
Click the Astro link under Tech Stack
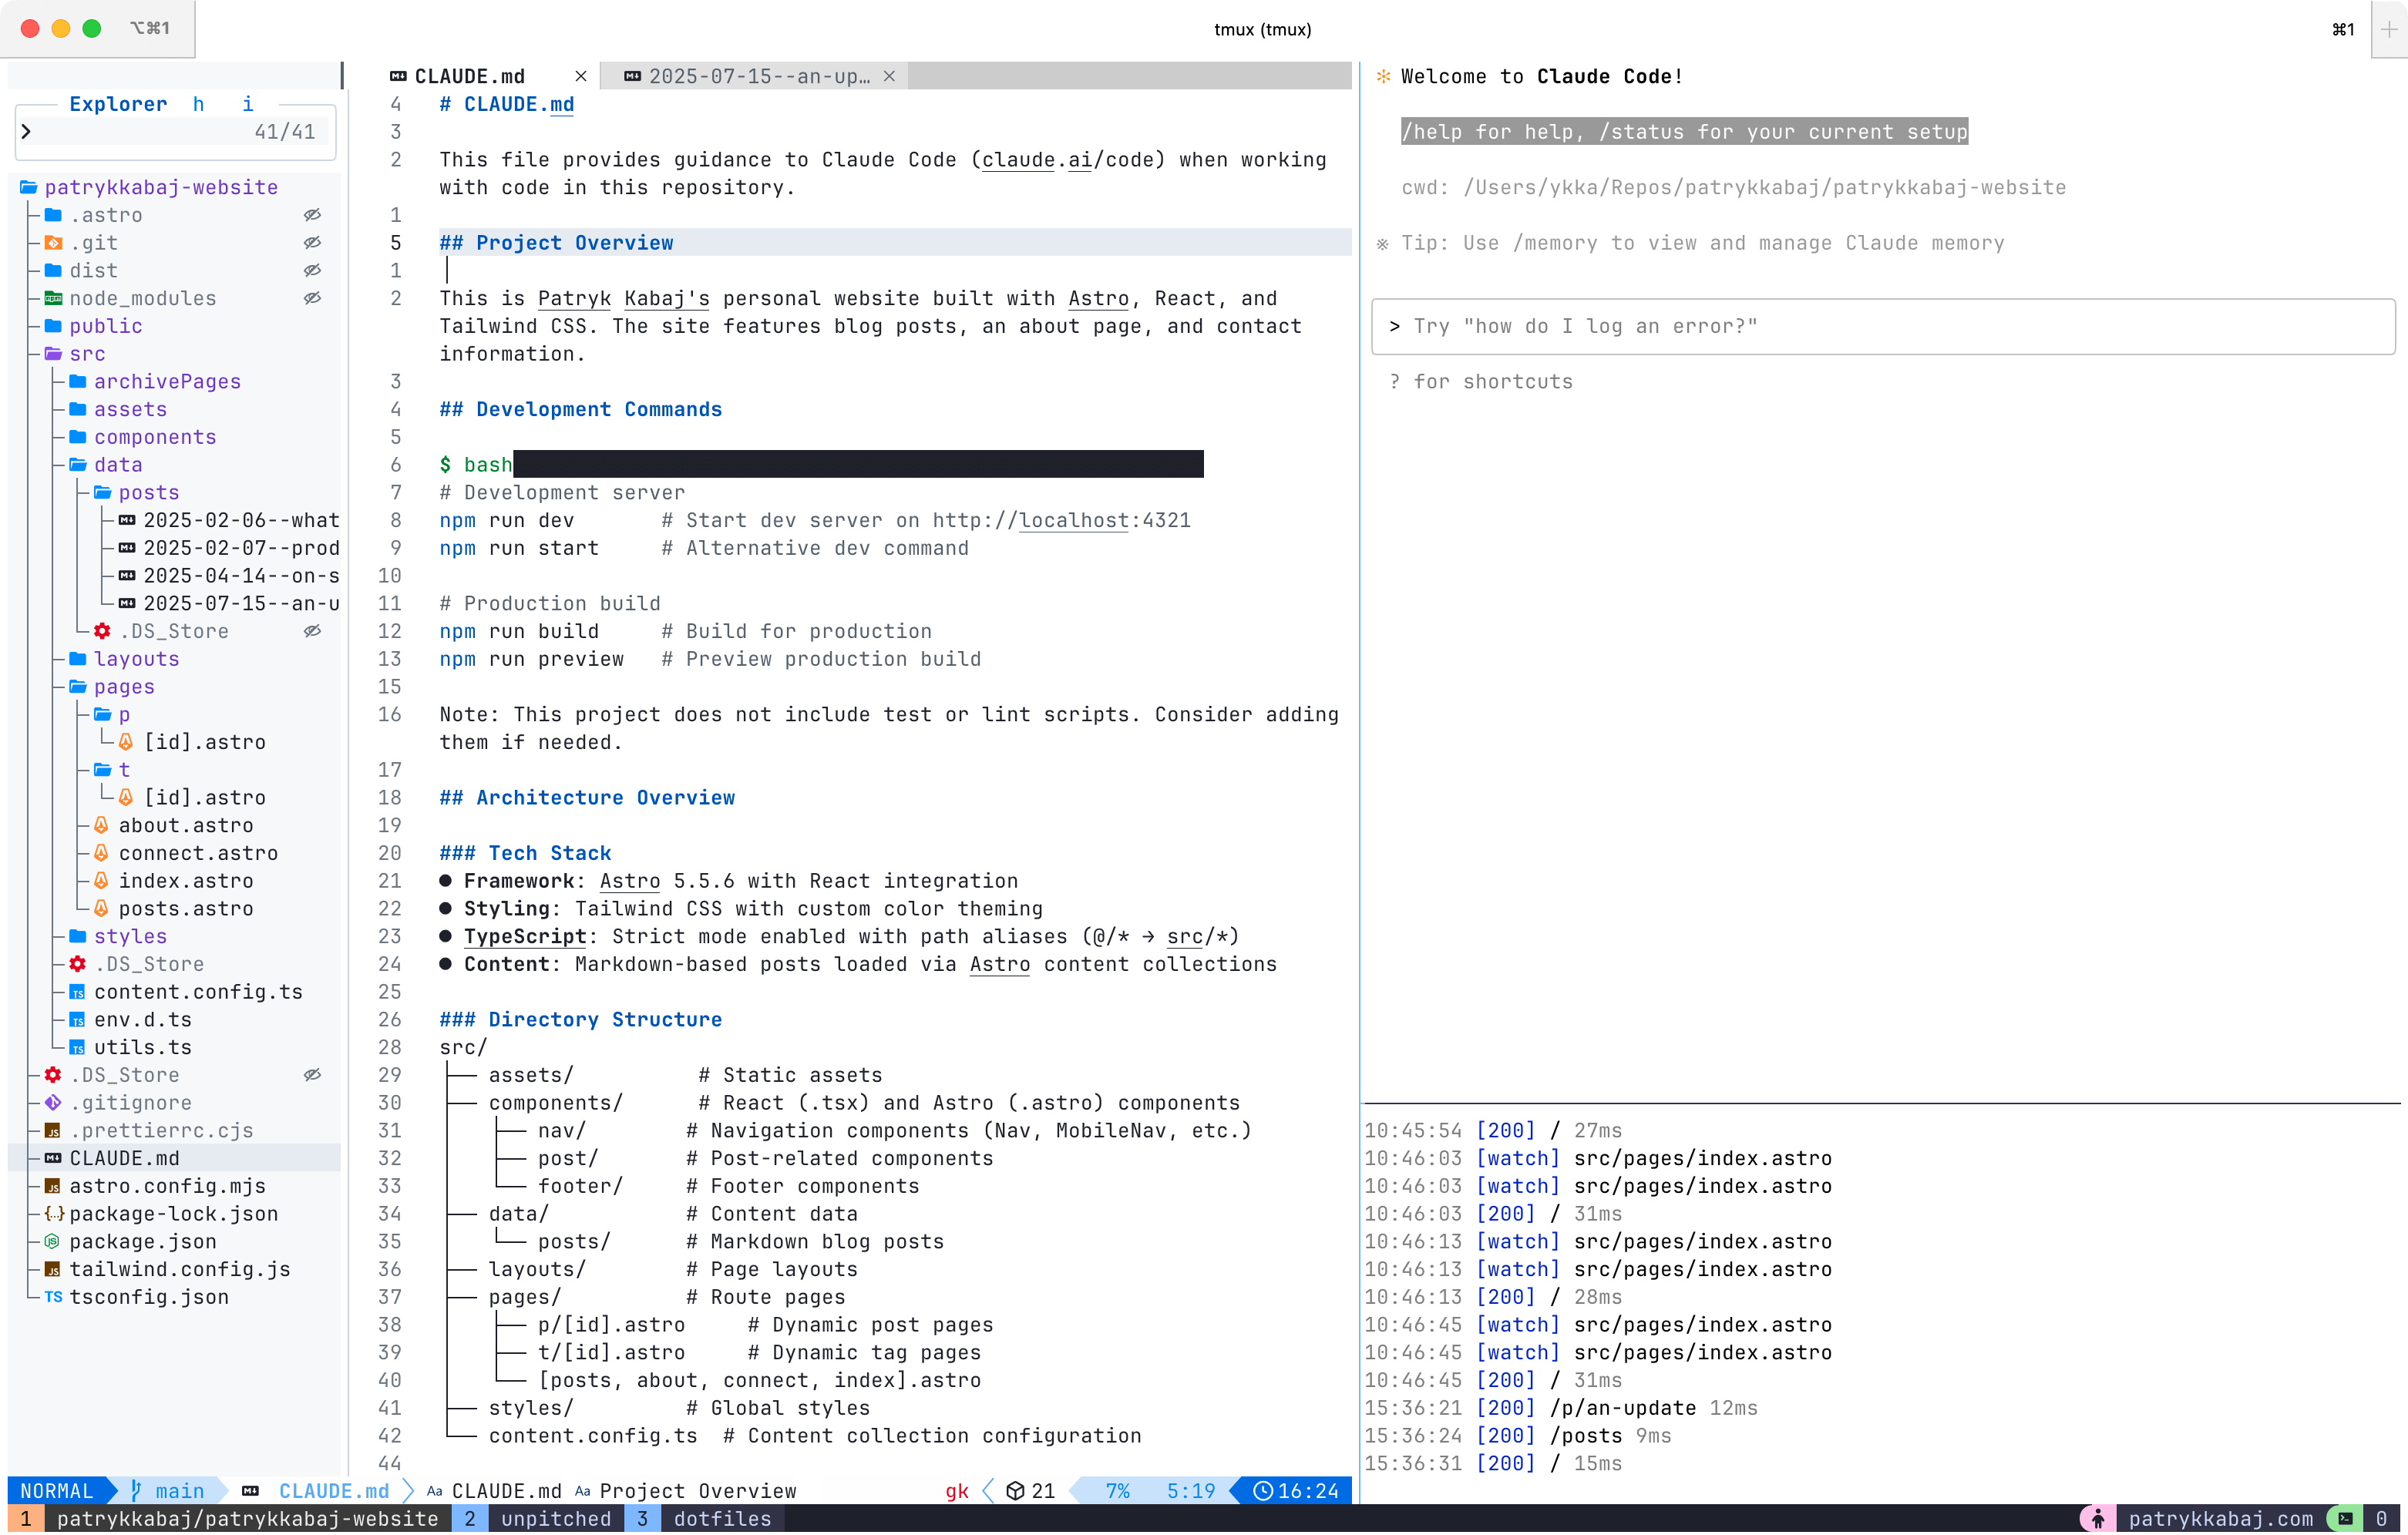pyautogui.click(x=629, y=881)
